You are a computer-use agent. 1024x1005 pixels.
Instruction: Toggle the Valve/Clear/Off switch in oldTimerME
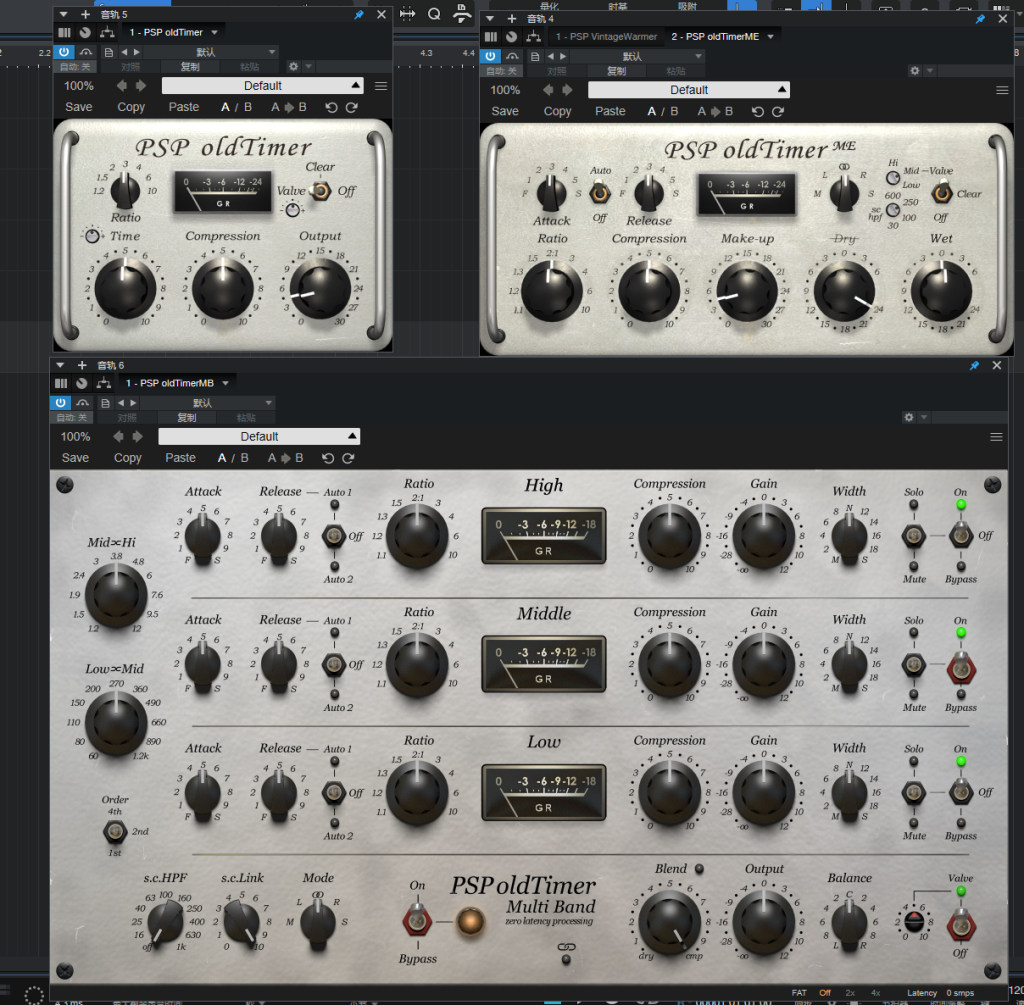point(941,193)
